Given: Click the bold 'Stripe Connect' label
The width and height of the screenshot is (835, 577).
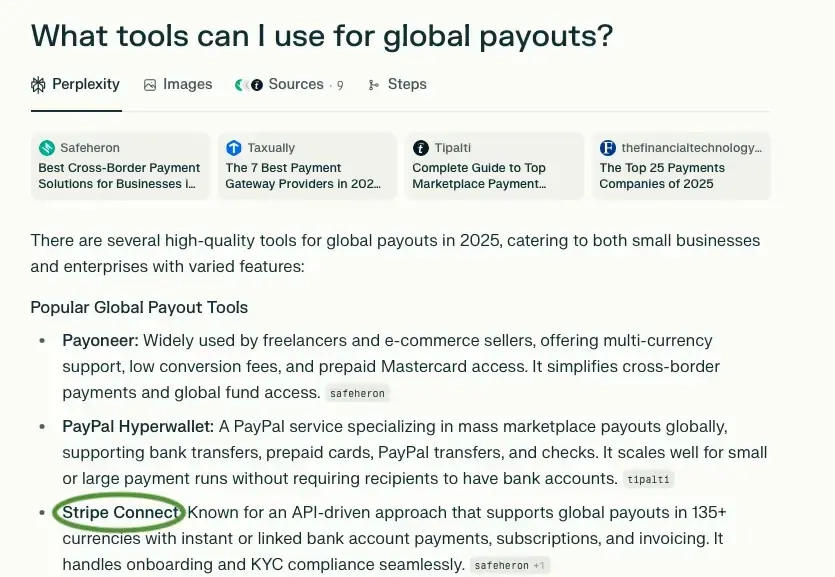Looking at the screenshot, I should 120,512.
